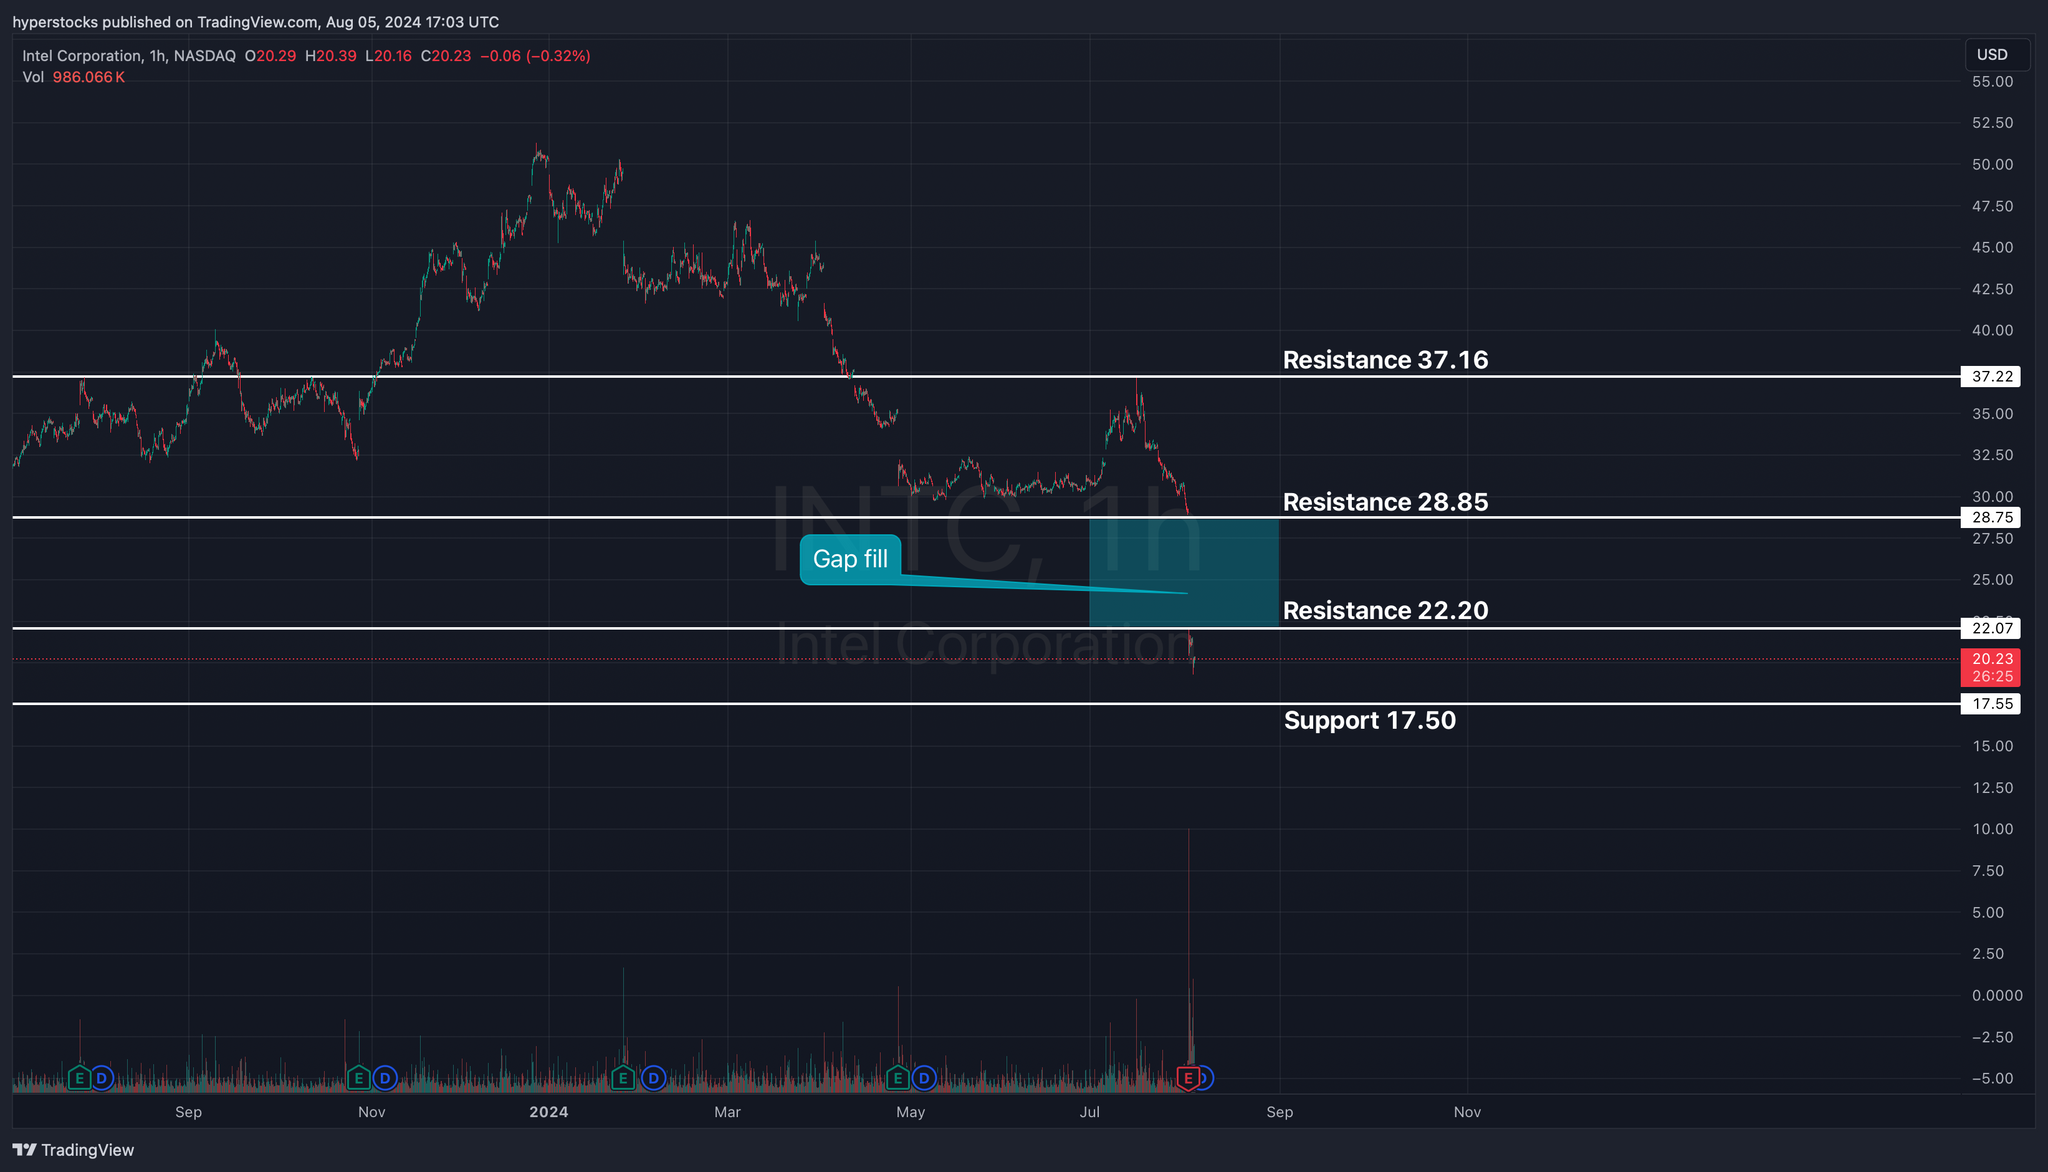Select the Gap fill callout label

tap(850, 559)
